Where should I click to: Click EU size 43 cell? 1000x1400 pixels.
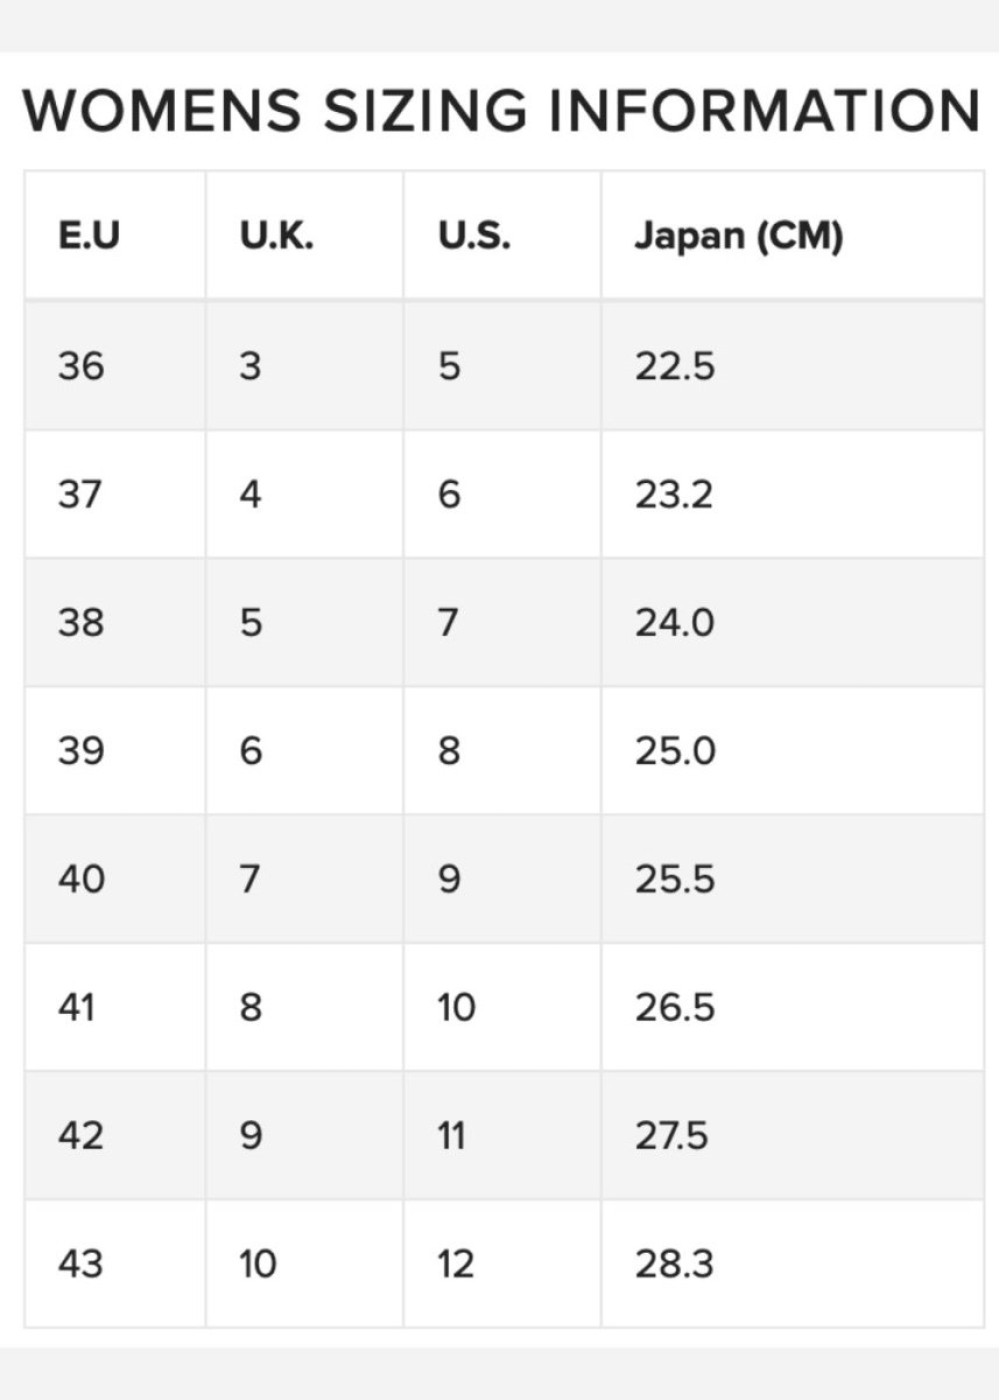[x=81, y=1264]
